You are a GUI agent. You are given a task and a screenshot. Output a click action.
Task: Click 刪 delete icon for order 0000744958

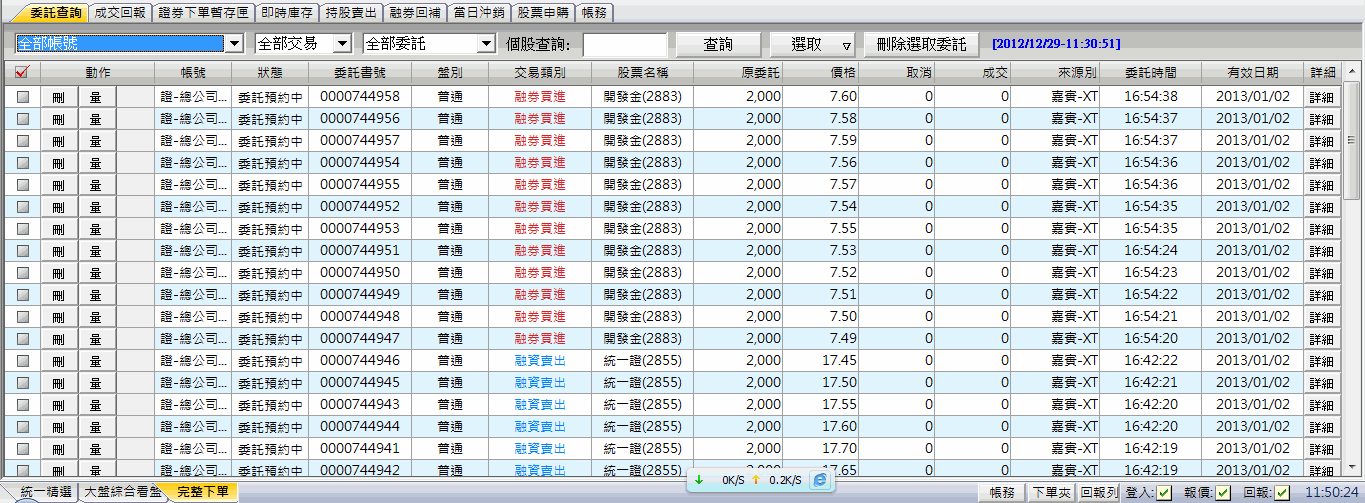pos(58,97)
